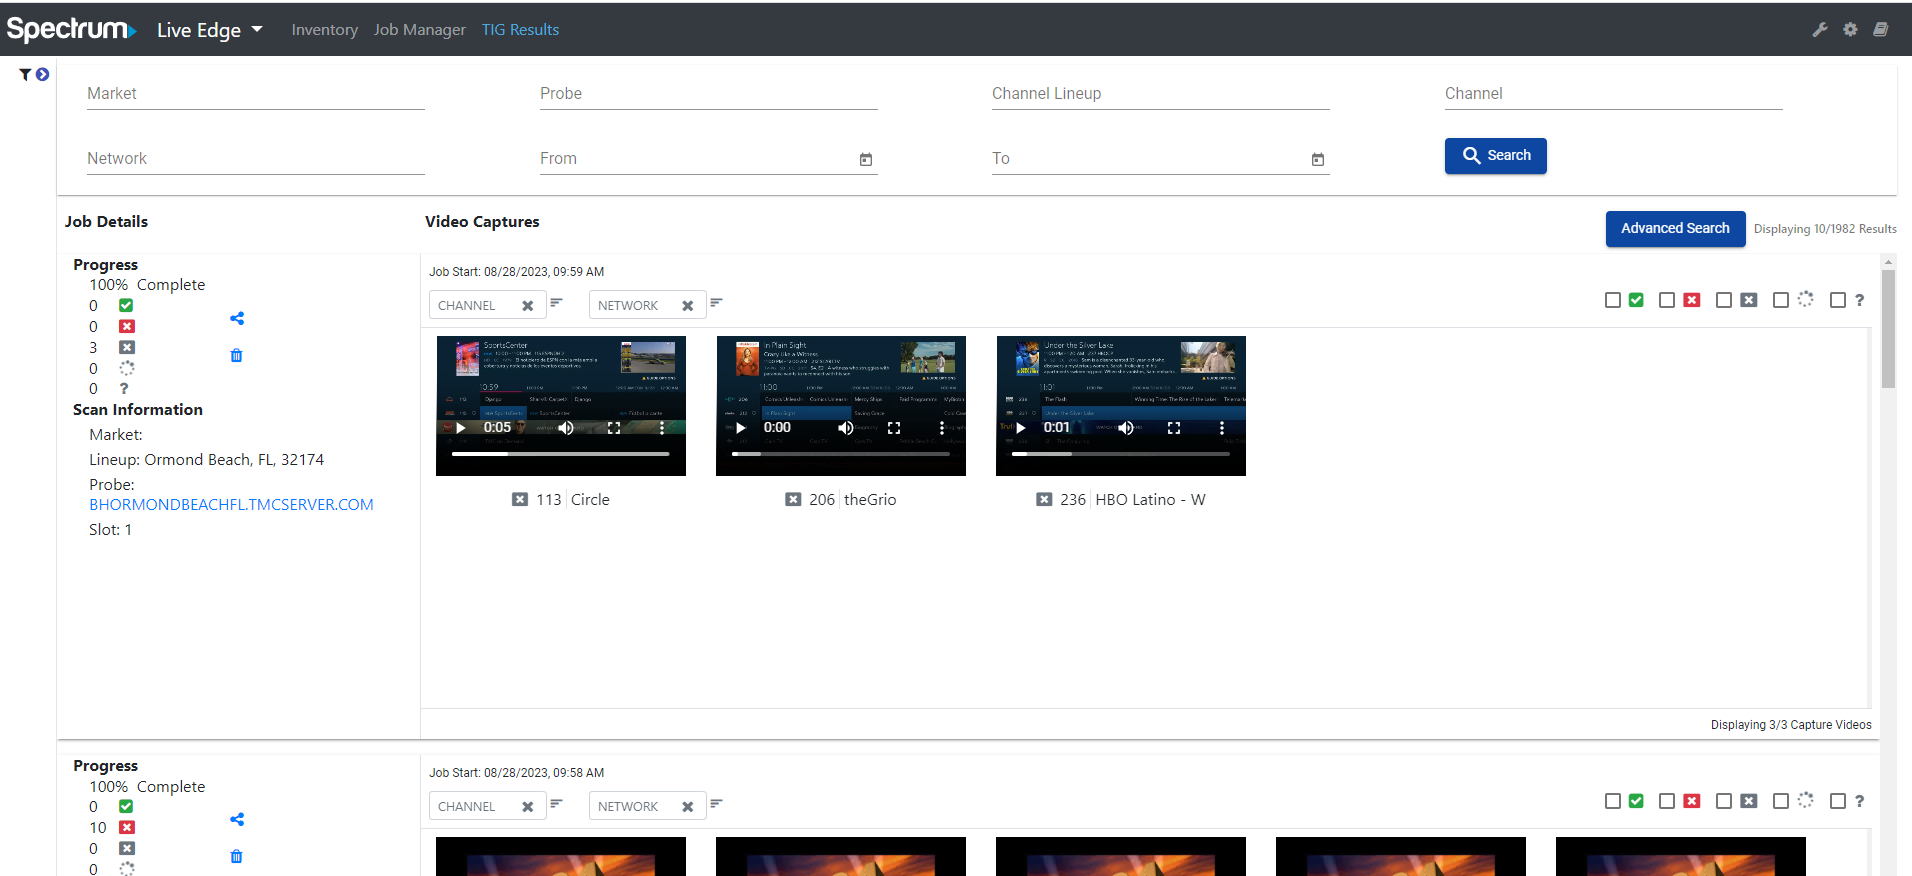Seek within the 113 Circle video progress bar
Viewport: 1912px width, 876px height.
coord(560,454)
